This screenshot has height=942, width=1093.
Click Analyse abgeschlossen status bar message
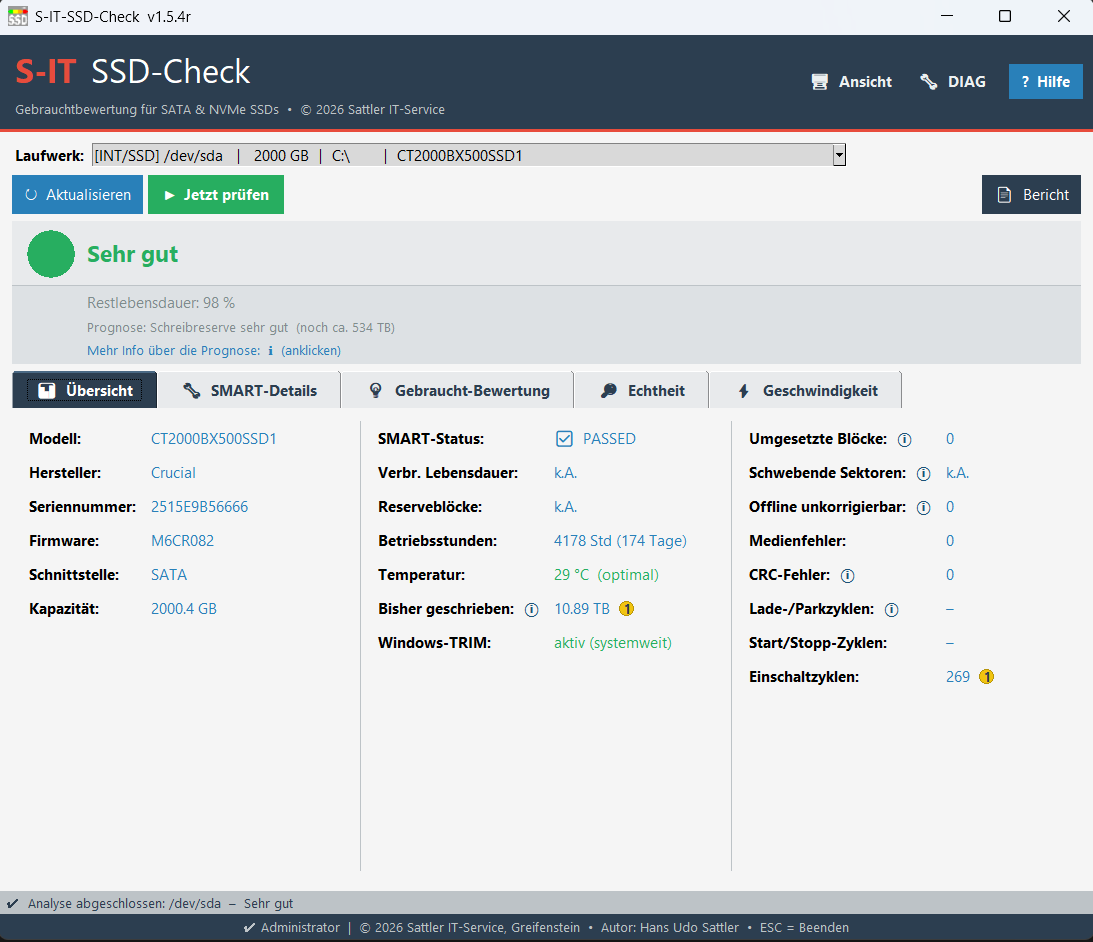tap(160, 904)
